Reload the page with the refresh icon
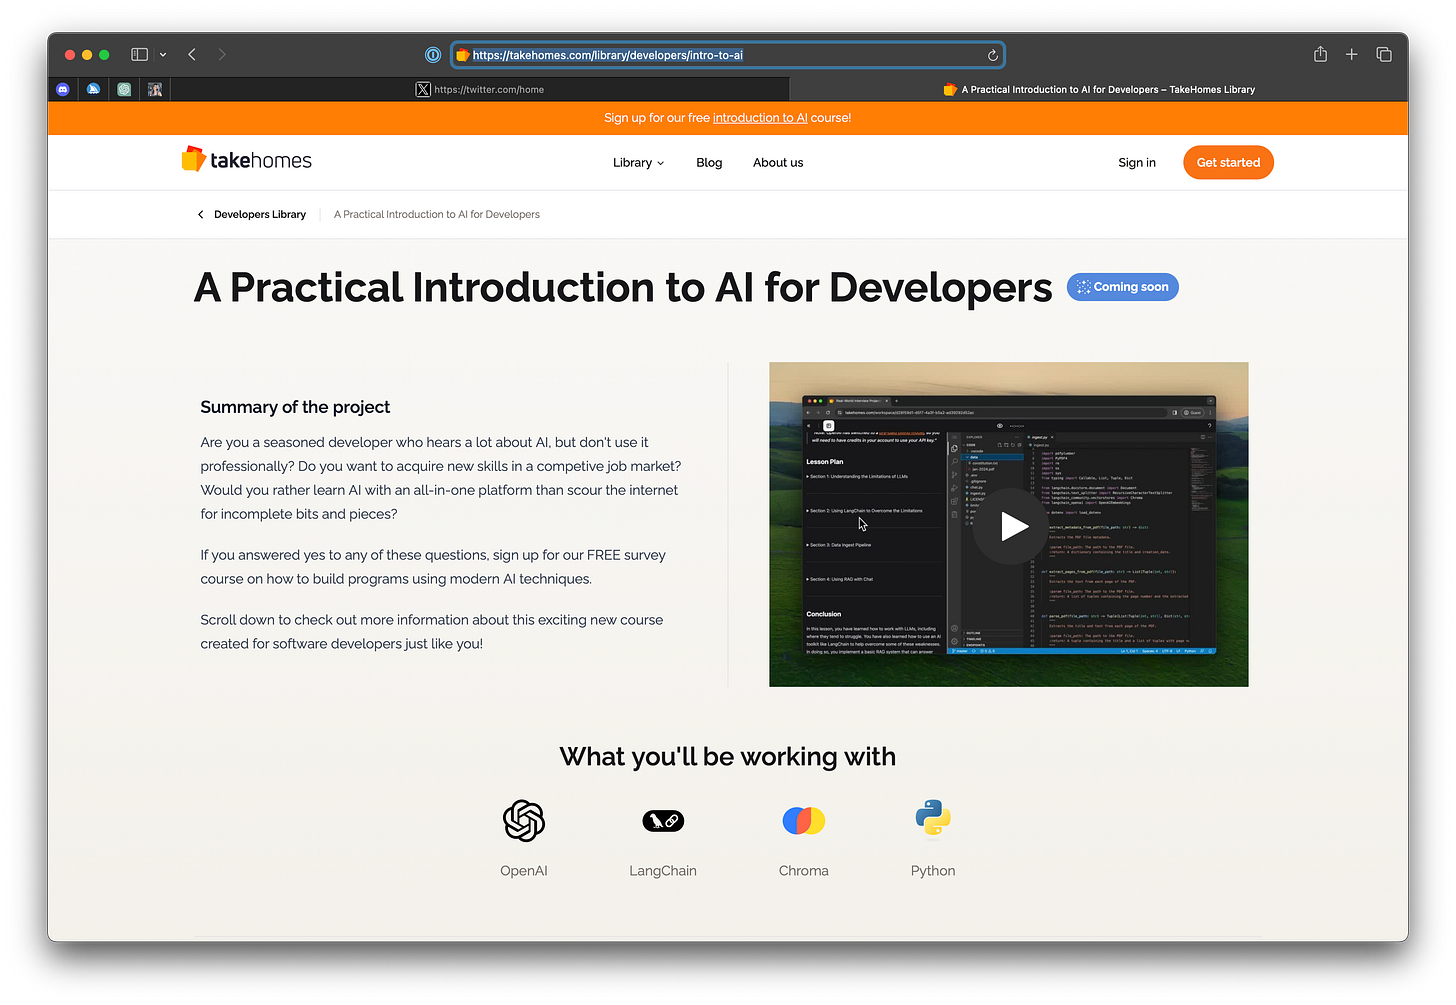 pyautogui.click(x=992, y=55)
